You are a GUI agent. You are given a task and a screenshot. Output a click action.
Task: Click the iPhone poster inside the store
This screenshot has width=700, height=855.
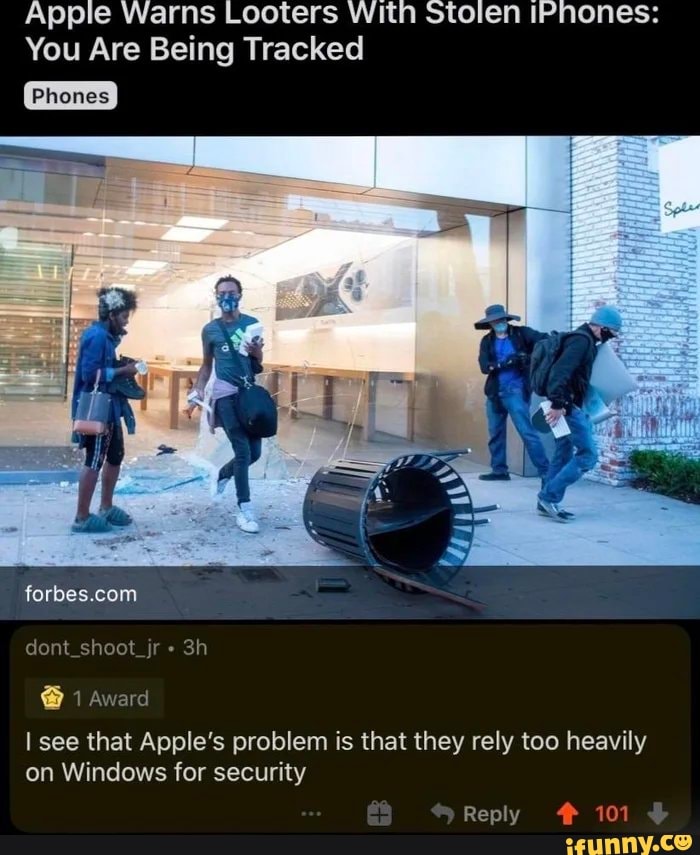point(323,292)
